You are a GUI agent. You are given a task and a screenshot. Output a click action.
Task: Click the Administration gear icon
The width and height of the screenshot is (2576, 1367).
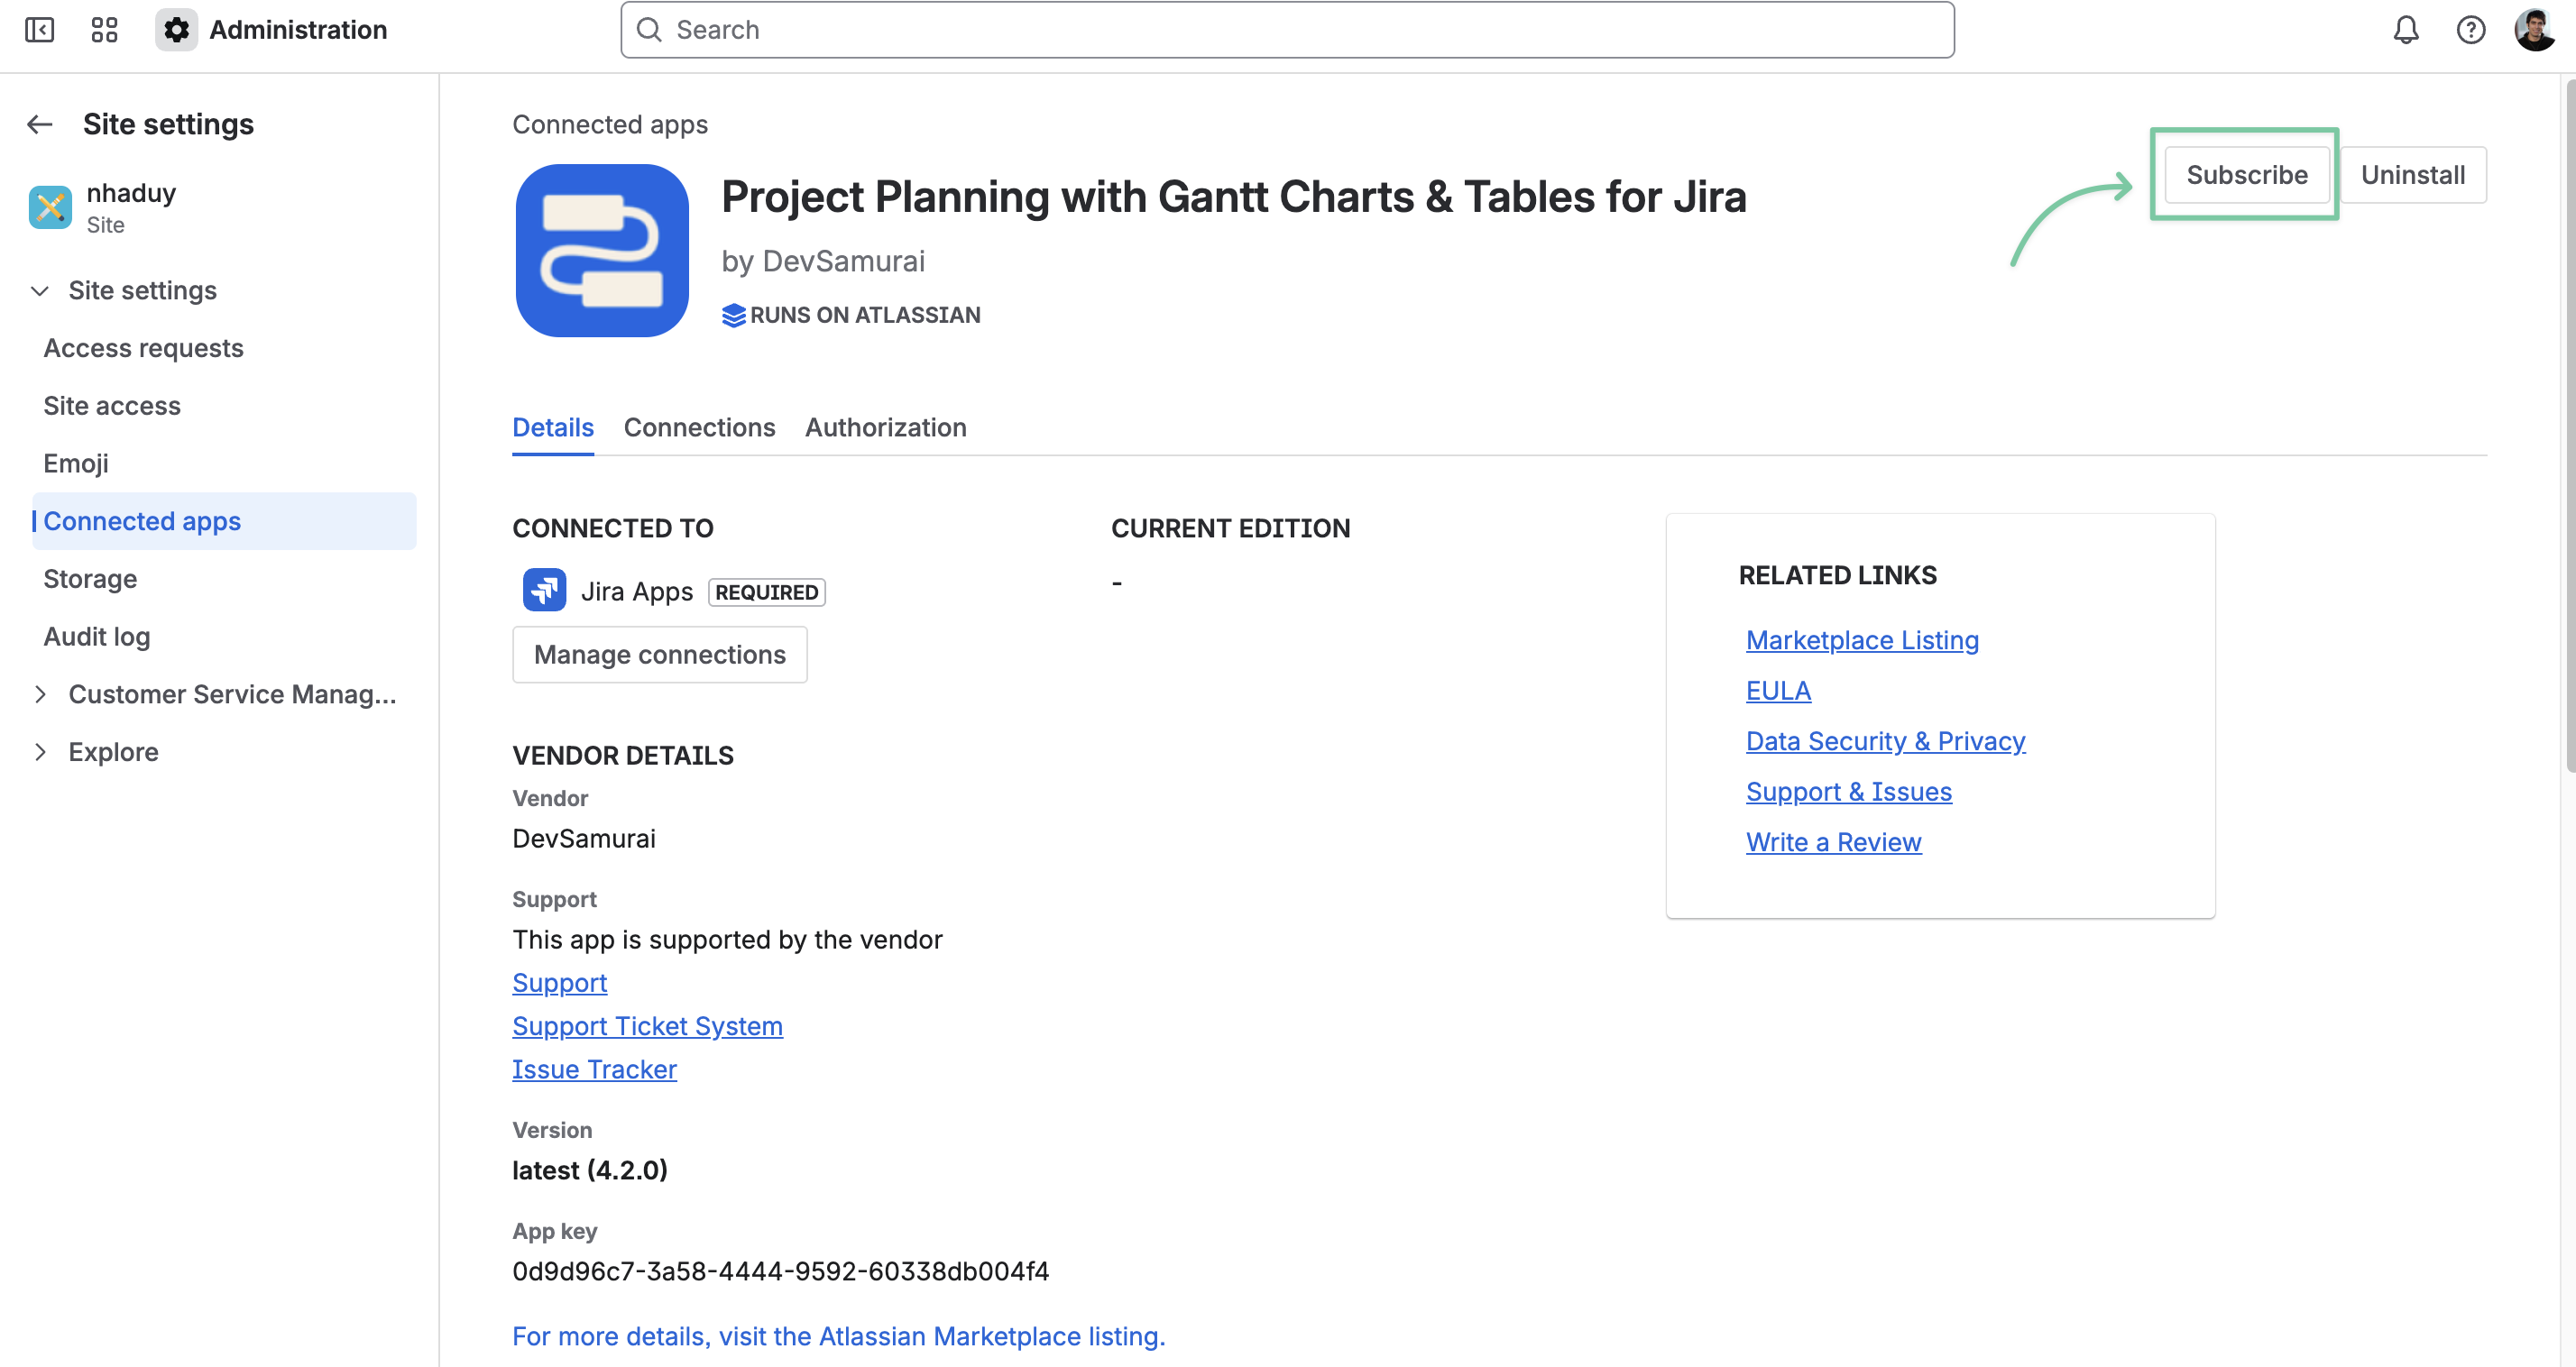click(x=176, y=30)
